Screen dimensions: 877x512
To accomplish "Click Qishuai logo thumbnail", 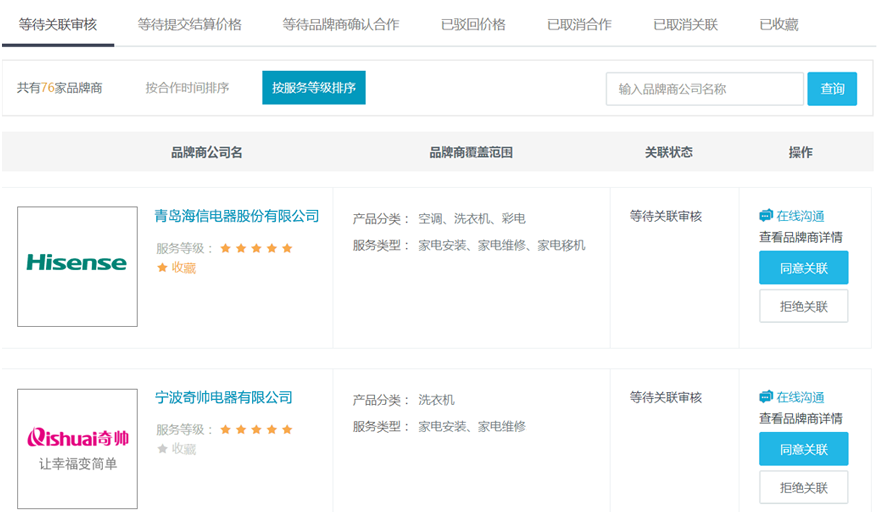I will [77, 448].
